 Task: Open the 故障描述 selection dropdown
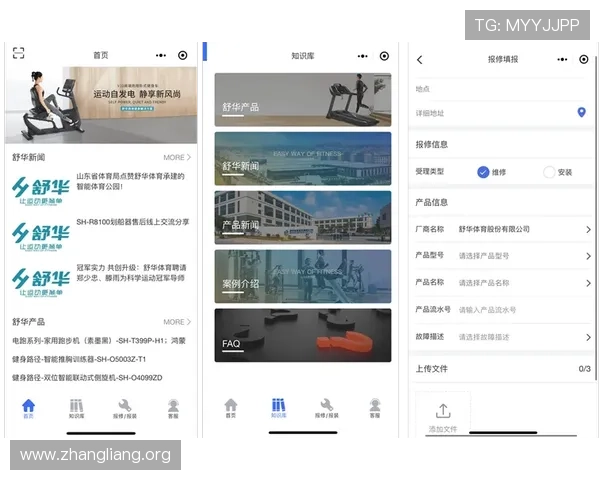tap(504, 337)
